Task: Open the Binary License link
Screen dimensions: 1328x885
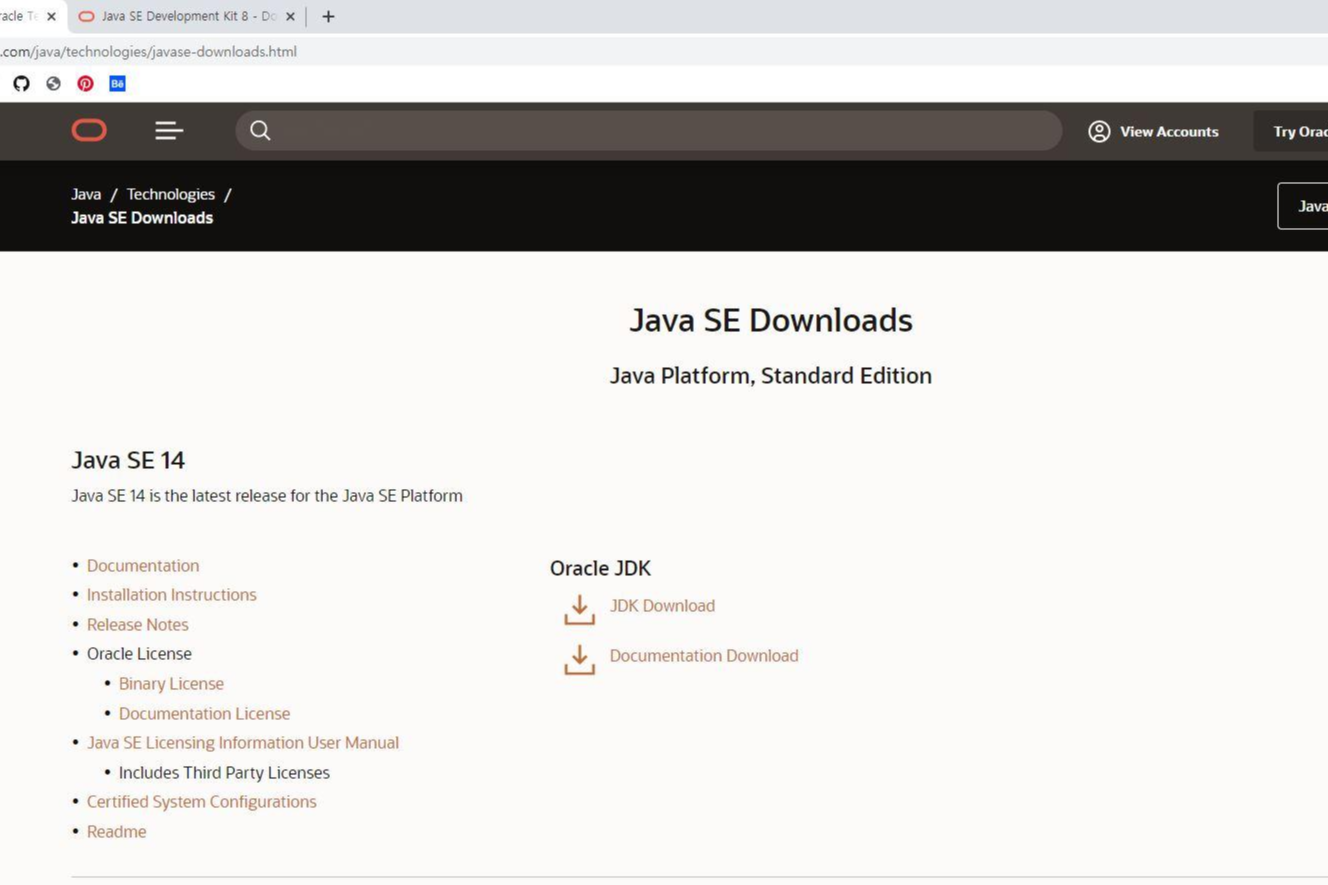Action: click(171, 684)
